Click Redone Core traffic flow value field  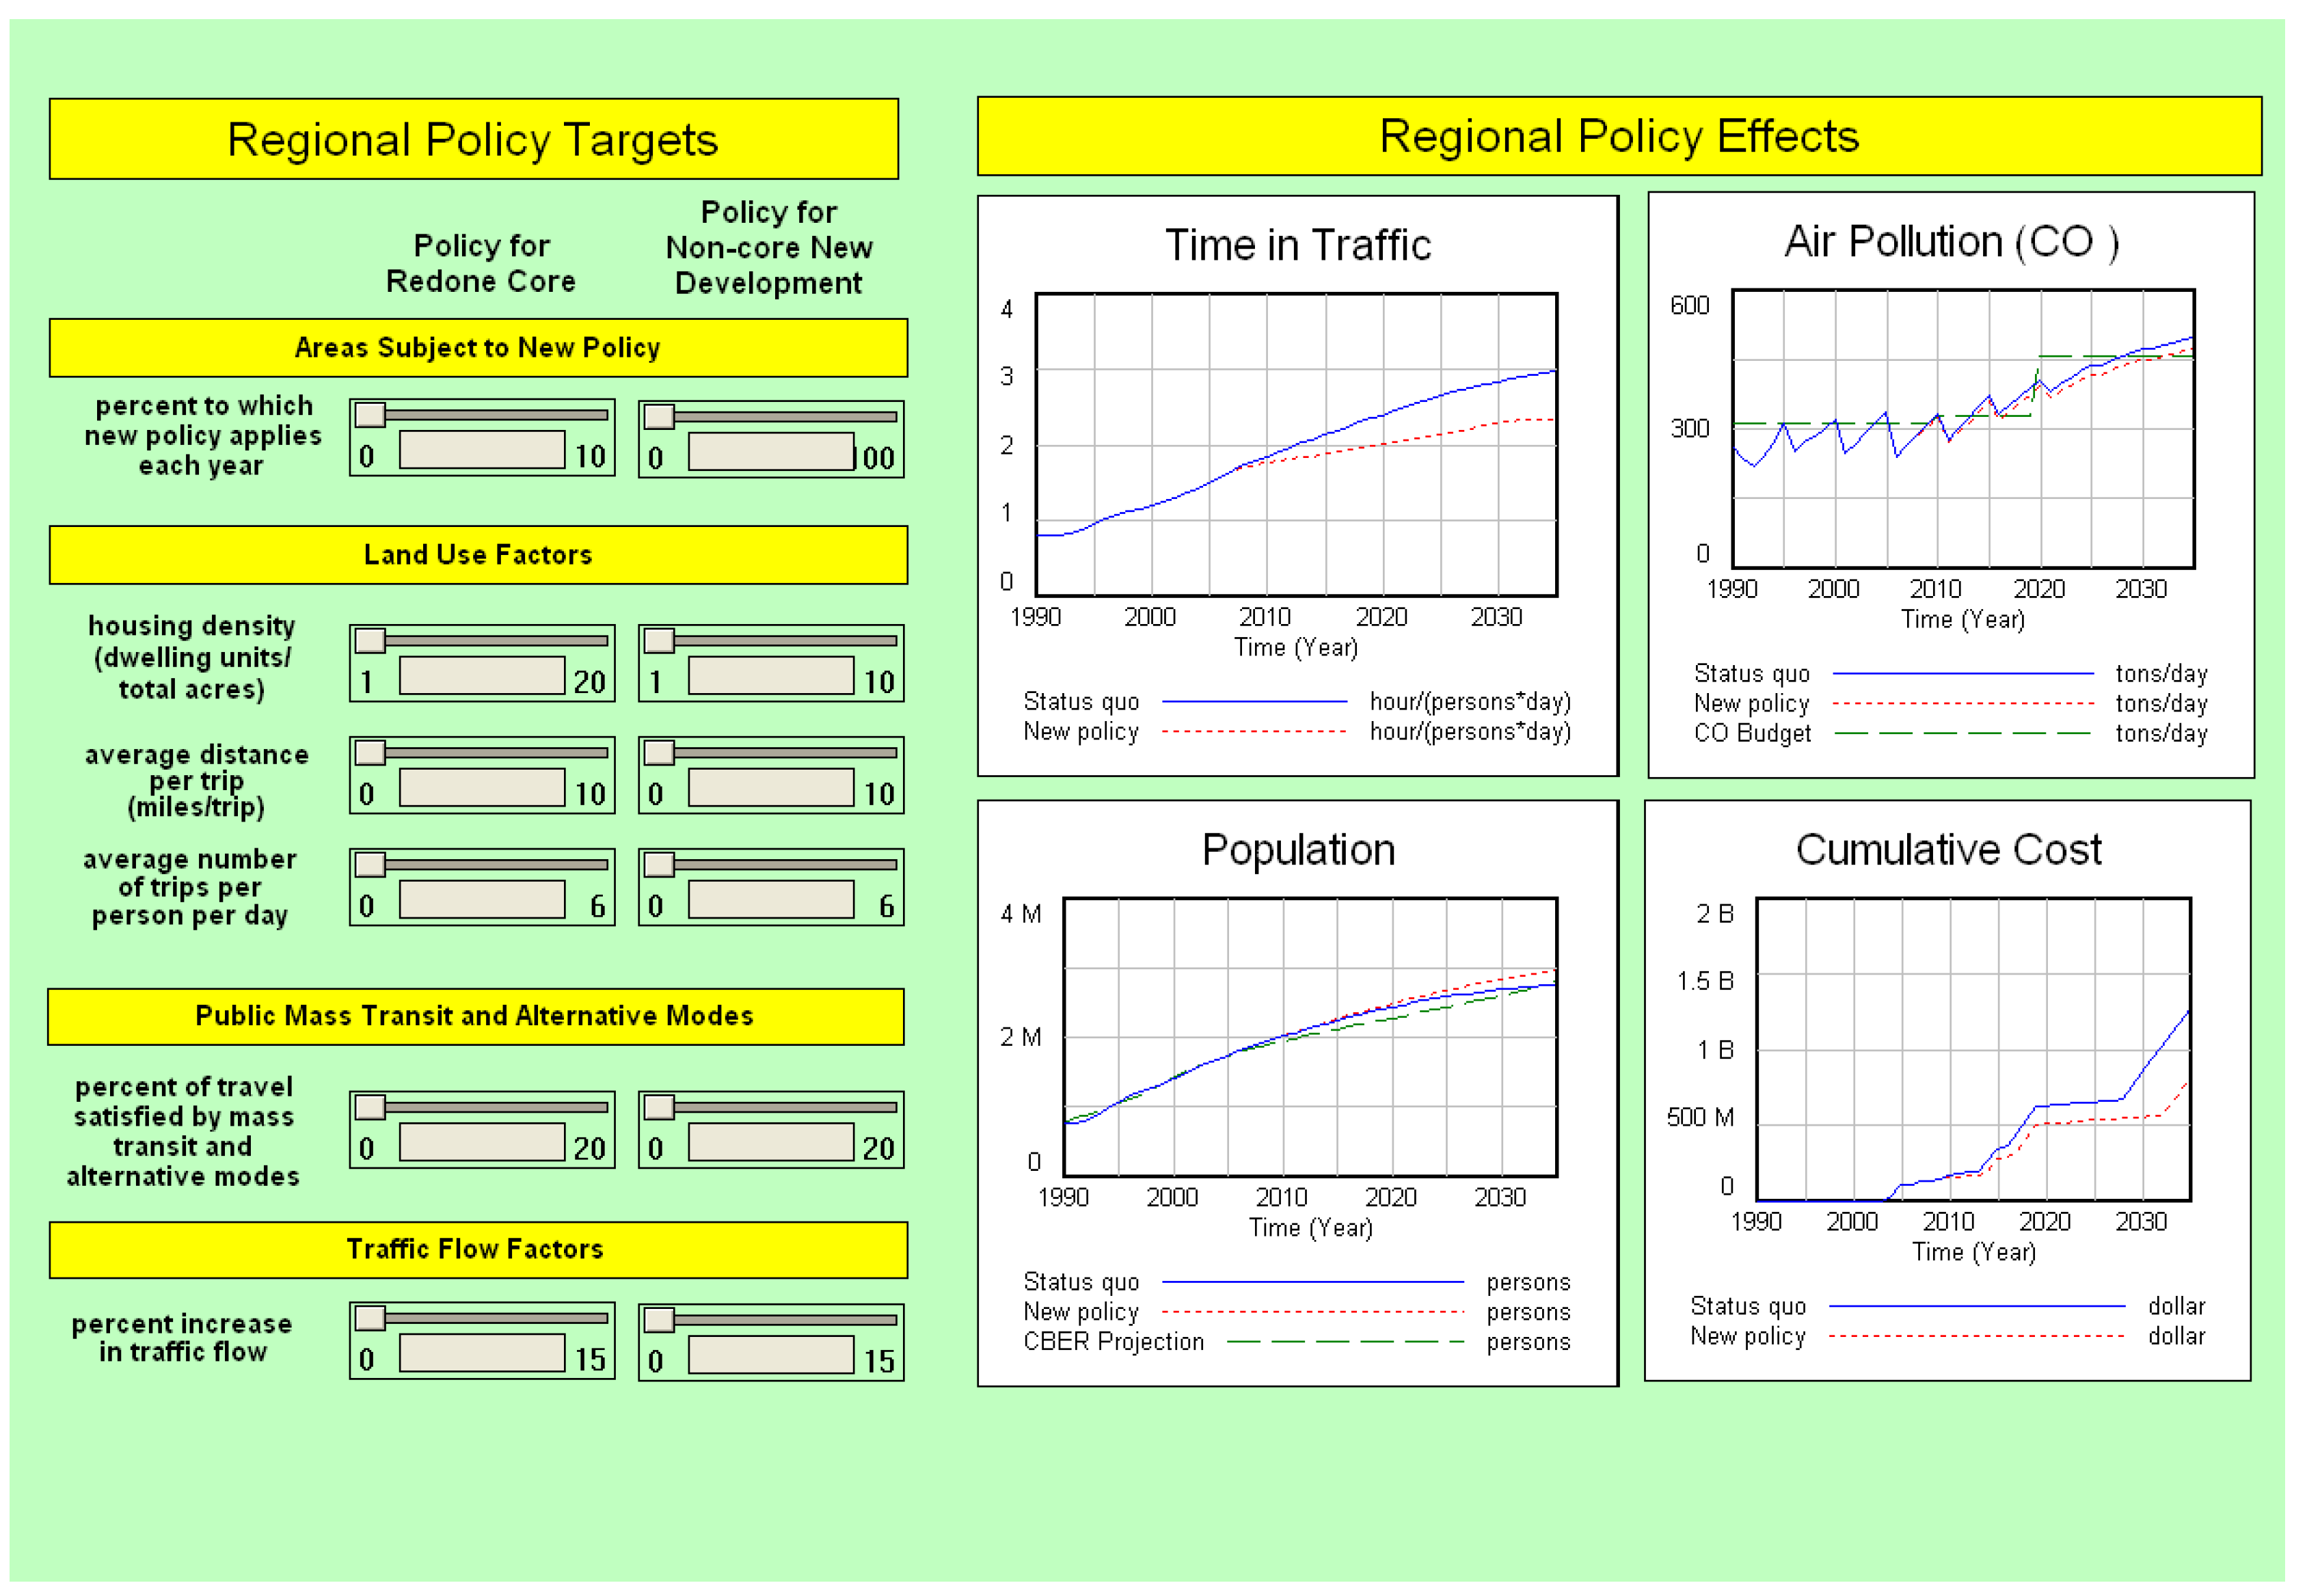point(482,1354)
